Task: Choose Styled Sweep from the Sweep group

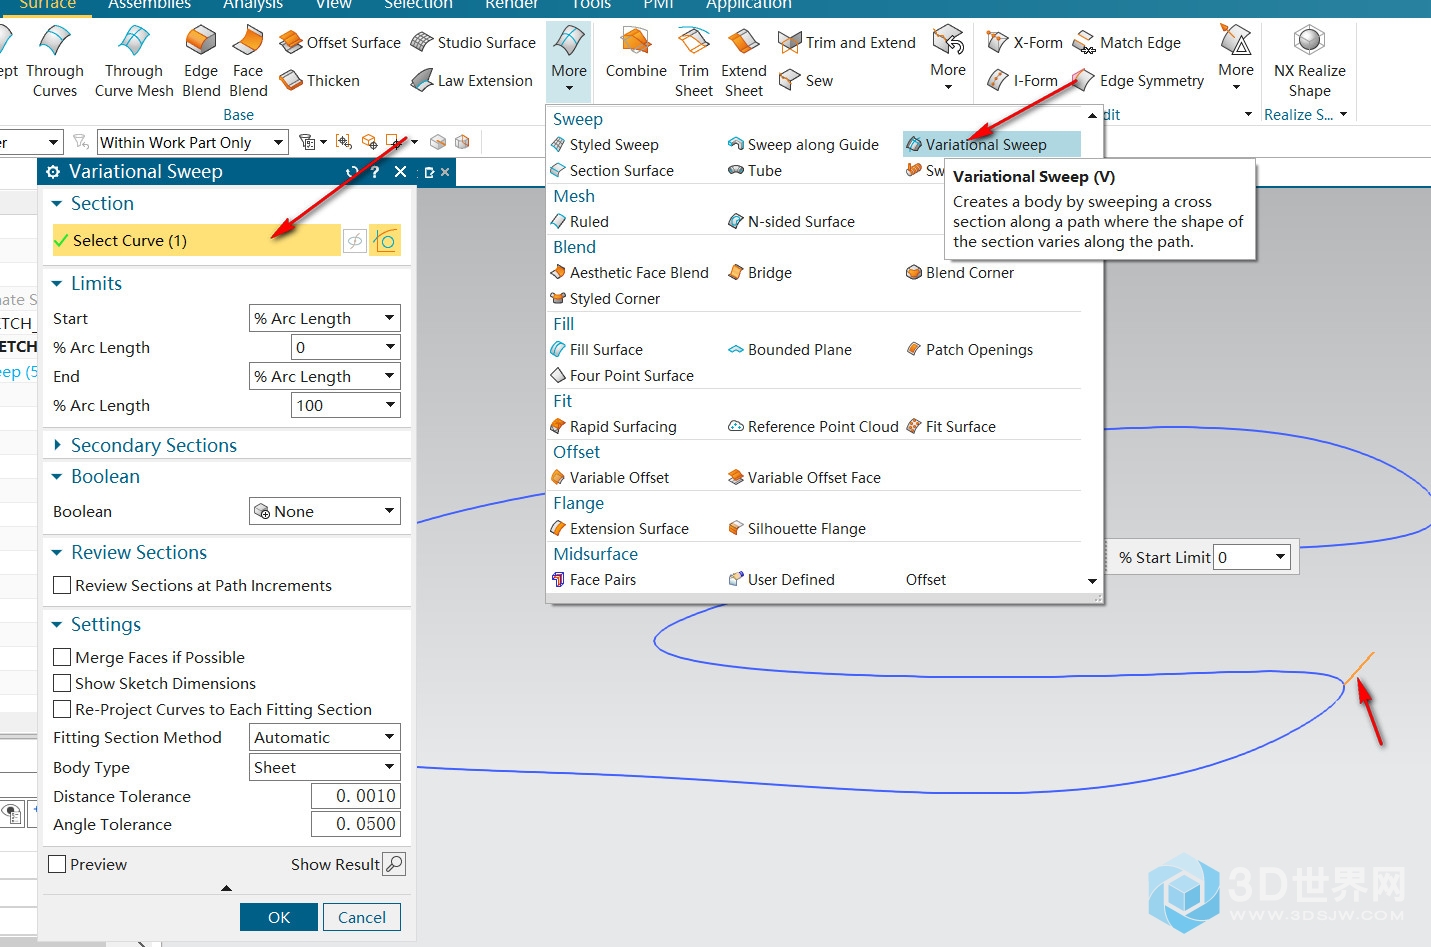Action: click(x=605, y=145)
